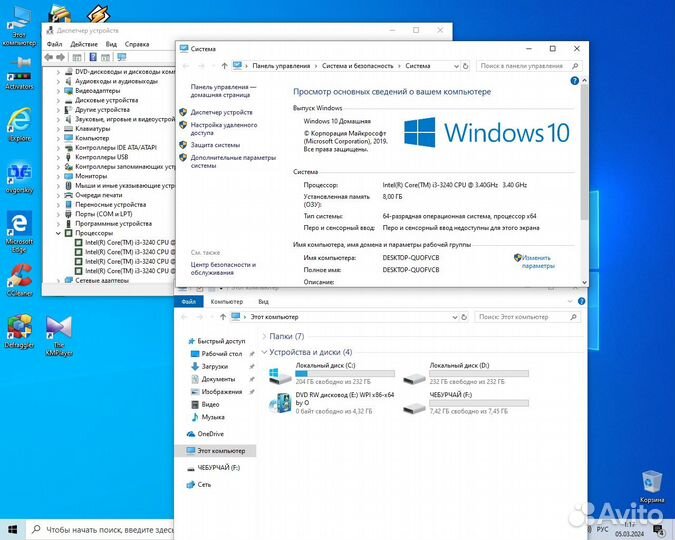Click РУС language indicator in taskbar

click(603, 529)
